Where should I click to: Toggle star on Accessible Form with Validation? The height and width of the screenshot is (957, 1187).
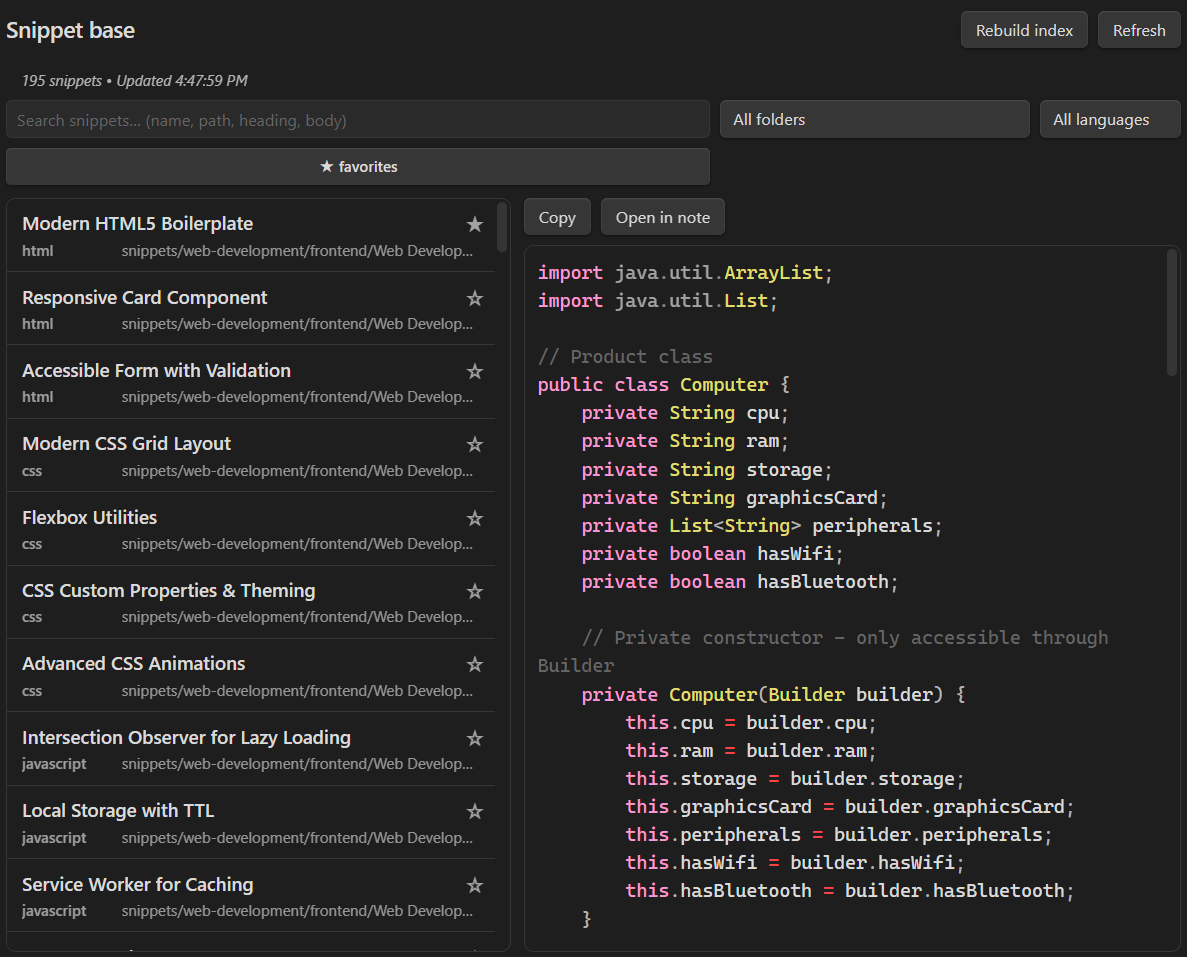coord(475,371)
